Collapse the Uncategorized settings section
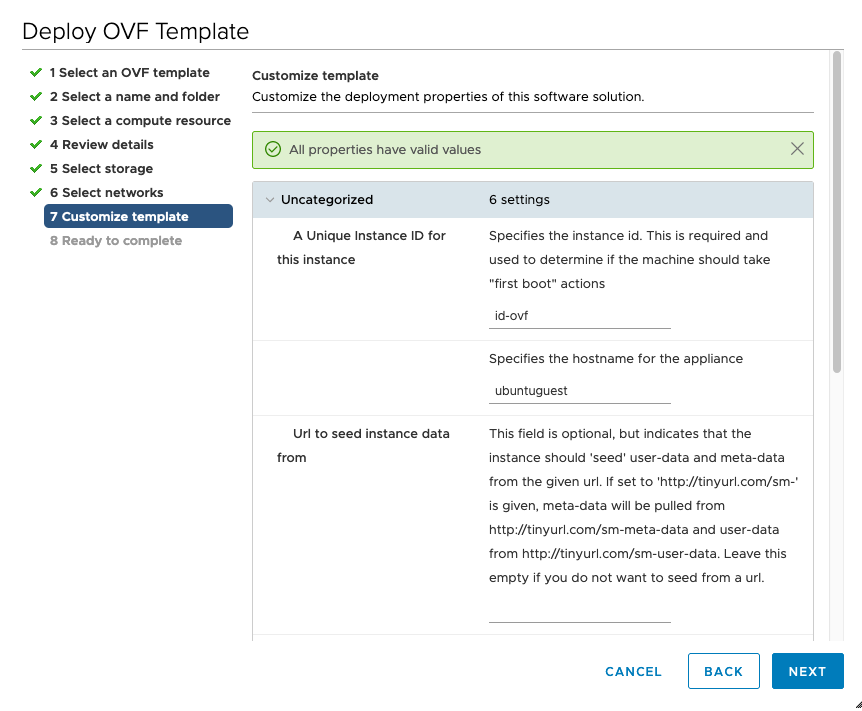Screen dimensions: 862x711 point(269,200)
